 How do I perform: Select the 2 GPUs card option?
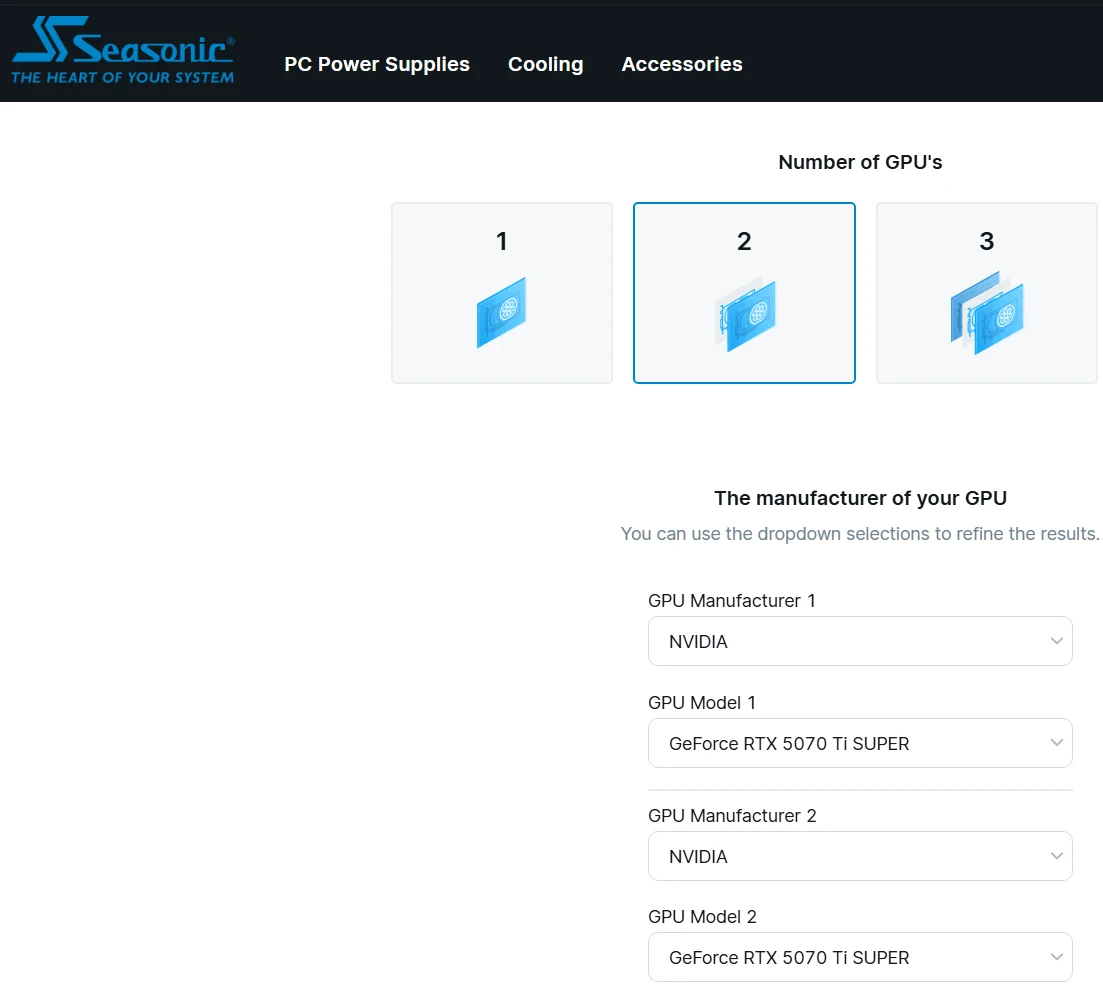point(744,293)
